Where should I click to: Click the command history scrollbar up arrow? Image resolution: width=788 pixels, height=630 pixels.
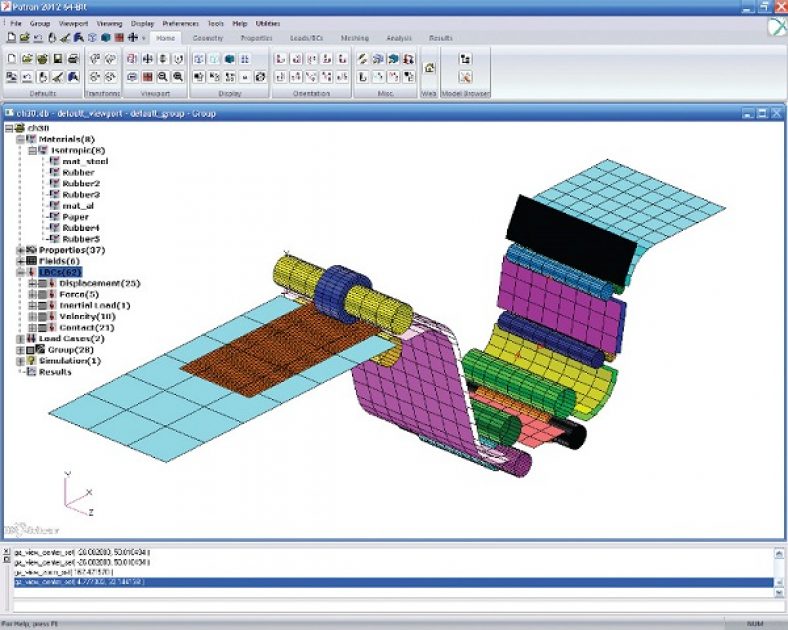(779, 554)
